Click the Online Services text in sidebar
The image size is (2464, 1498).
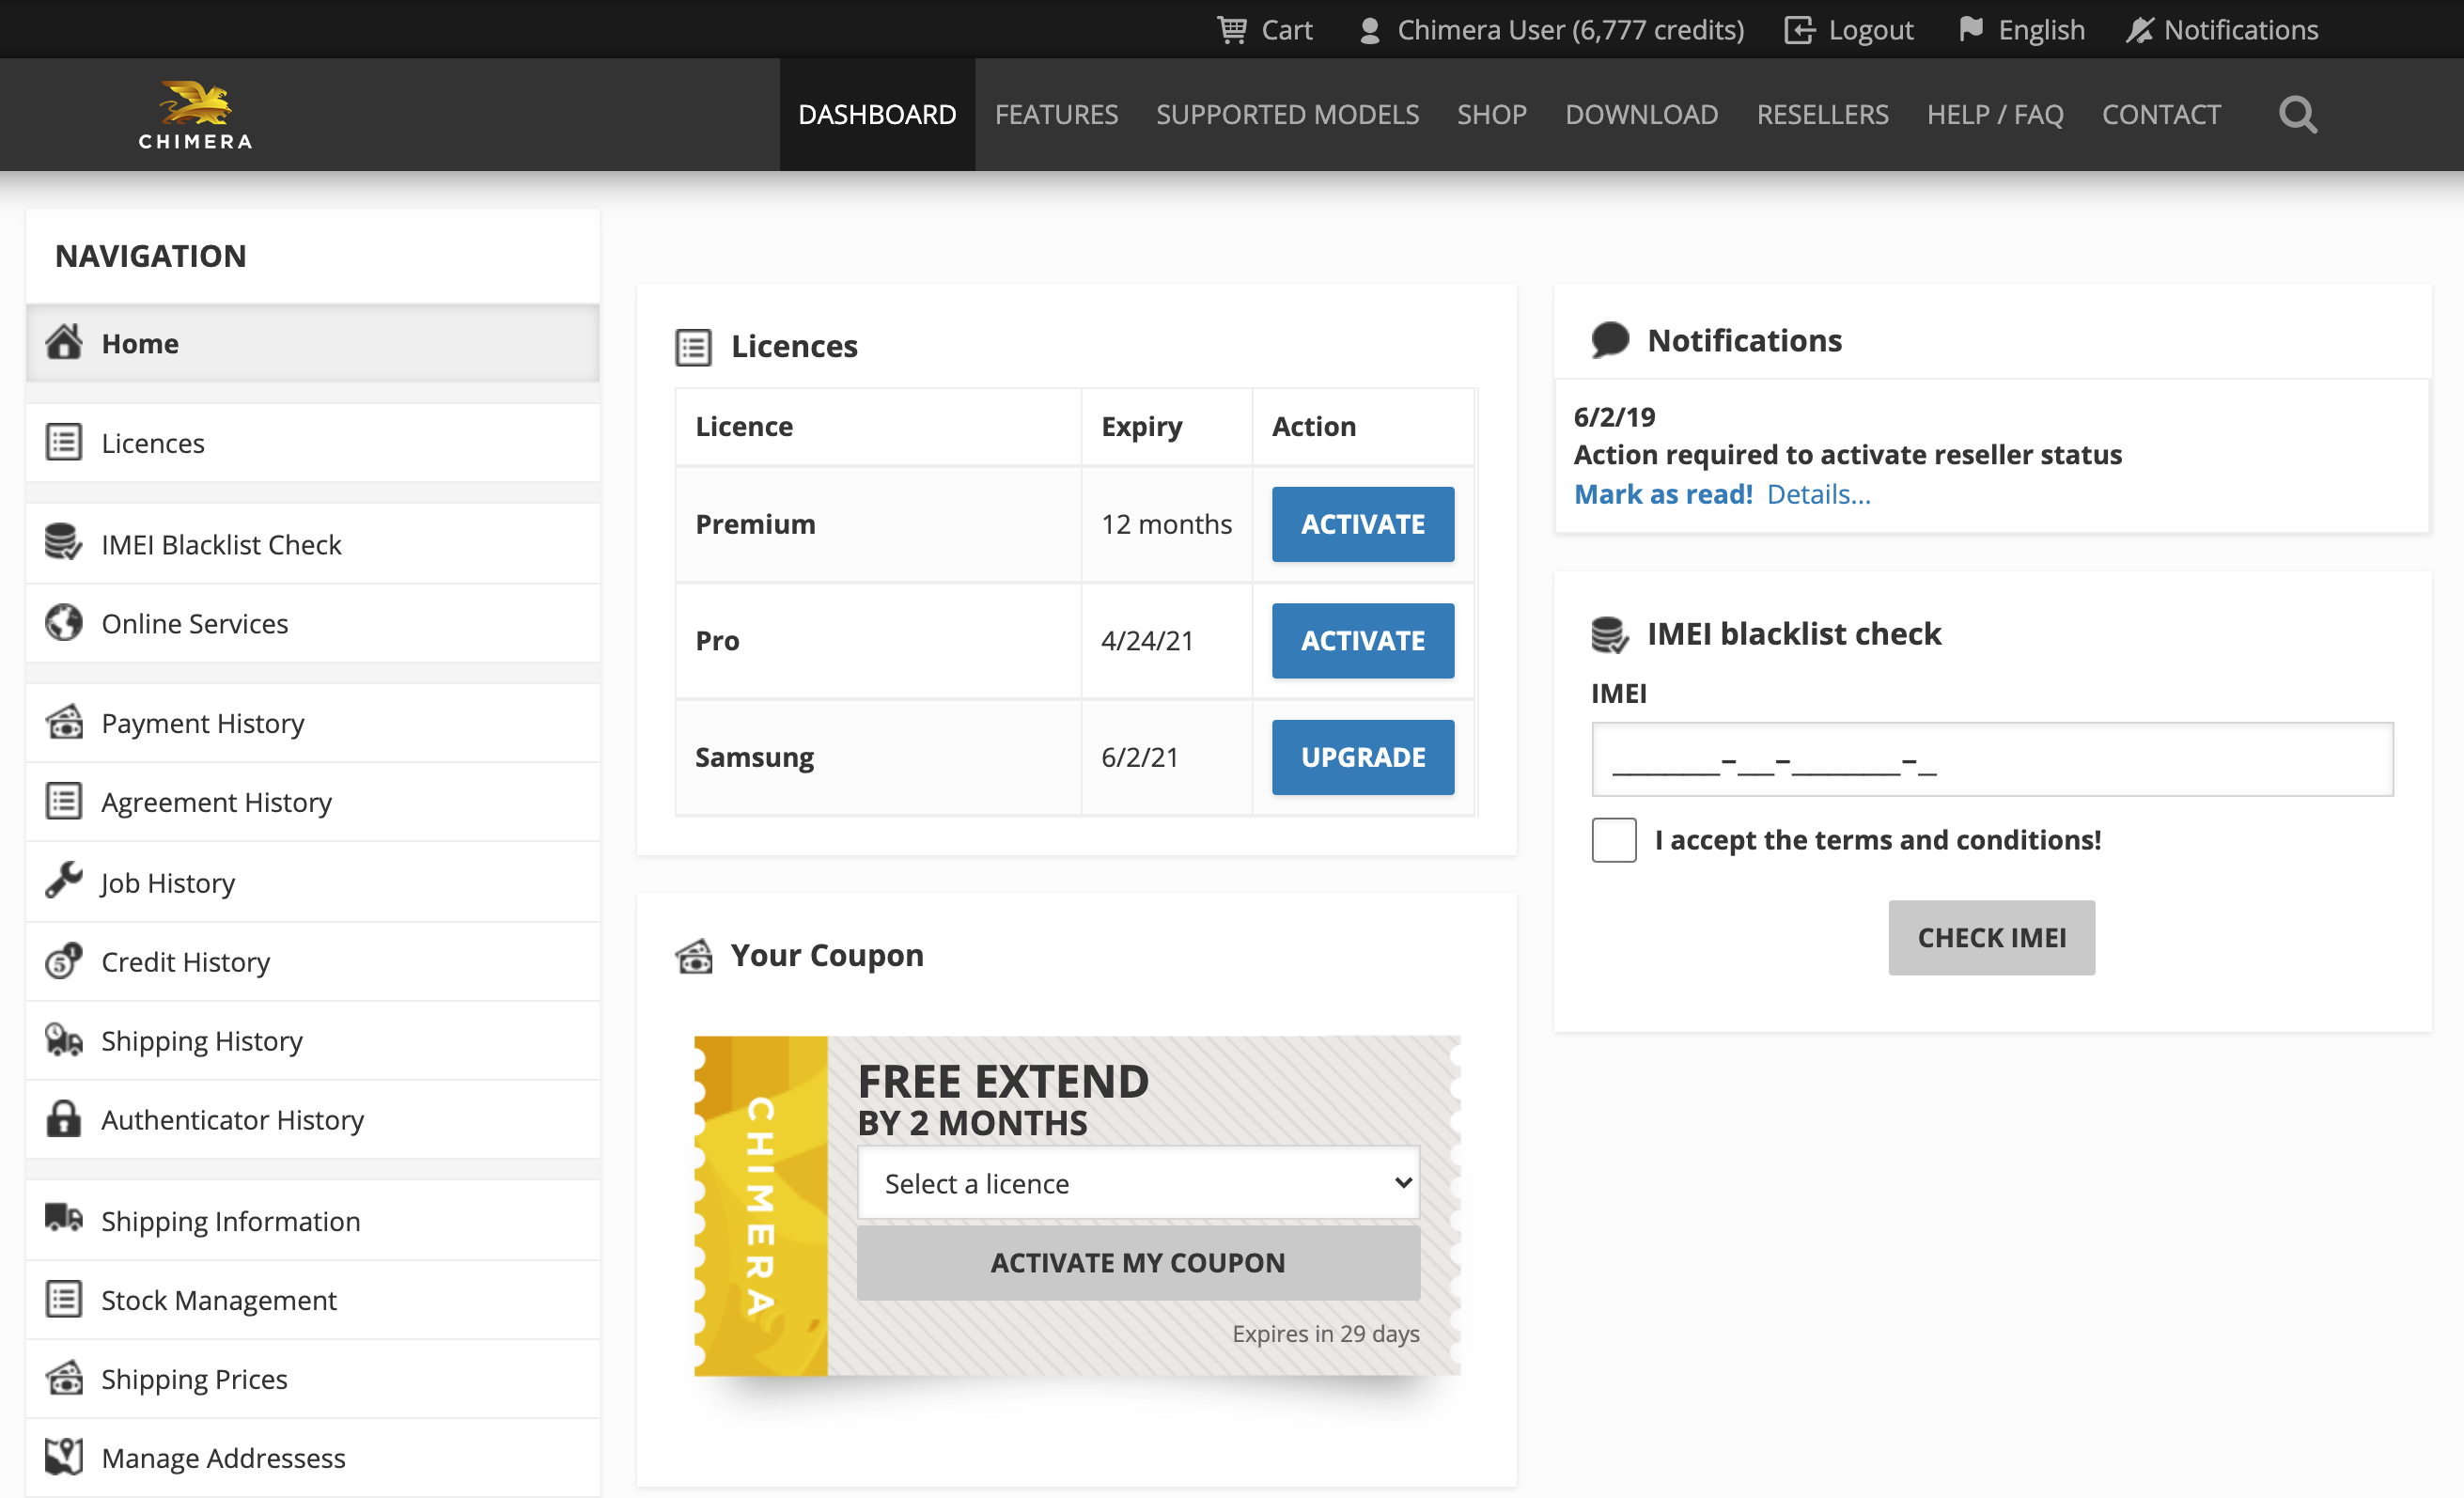tap(195, 623)
